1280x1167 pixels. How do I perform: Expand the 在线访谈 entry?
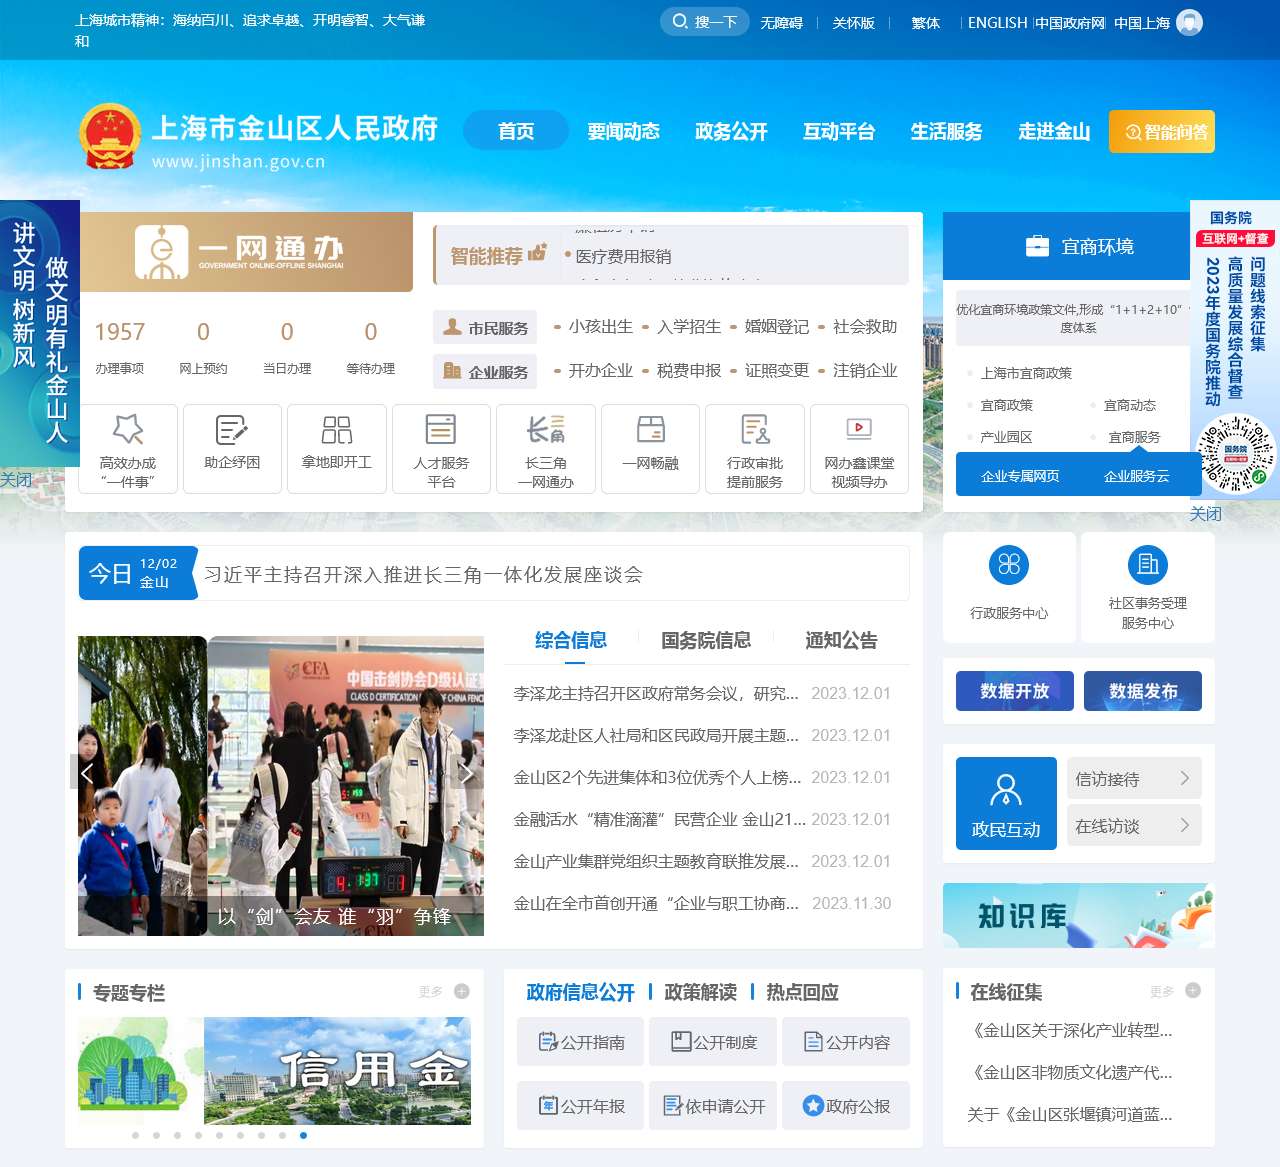(1134, 825)
